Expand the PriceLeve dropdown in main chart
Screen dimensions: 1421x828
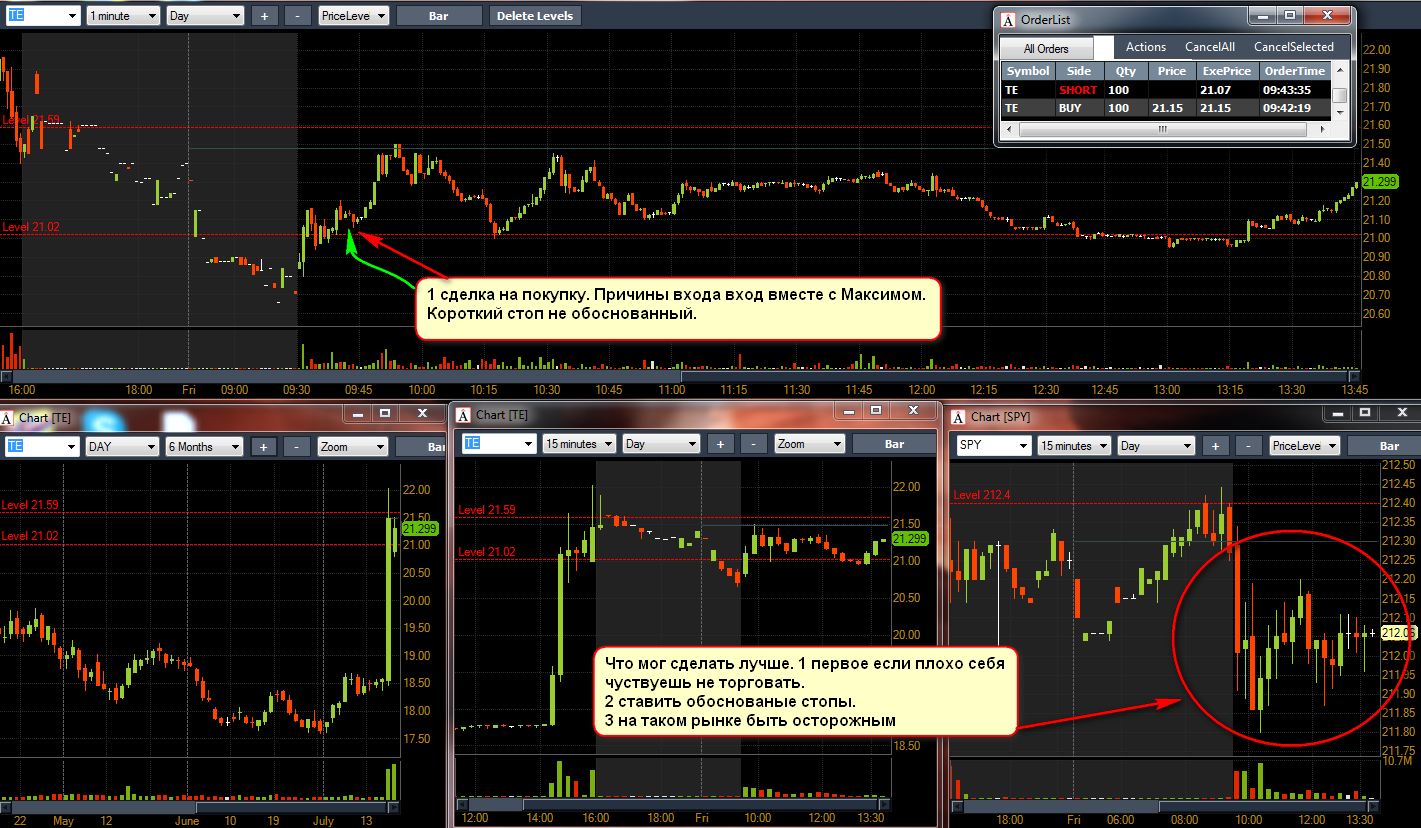354,16
